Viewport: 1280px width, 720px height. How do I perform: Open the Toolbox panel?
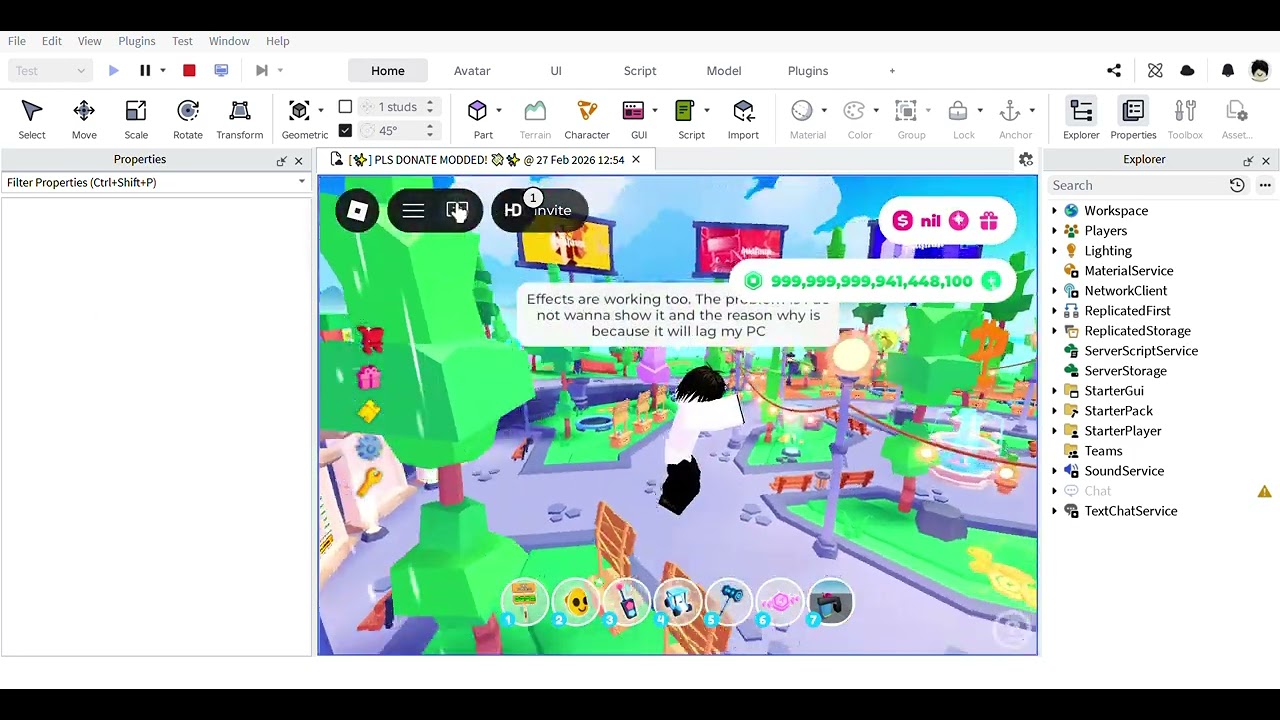1185,119
